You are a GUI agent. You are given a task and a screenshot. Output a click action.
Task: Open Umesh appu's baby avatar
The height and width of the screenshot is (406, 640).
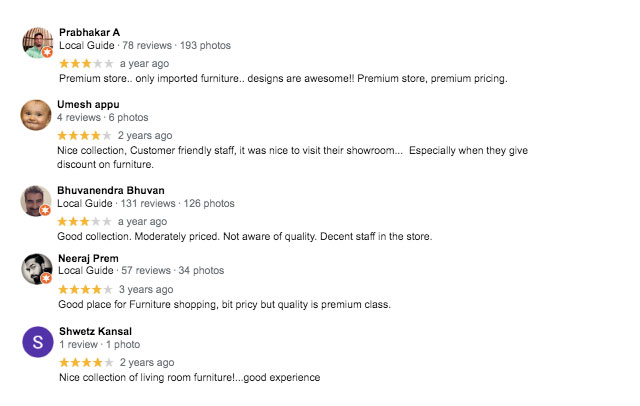pos(36,115)
